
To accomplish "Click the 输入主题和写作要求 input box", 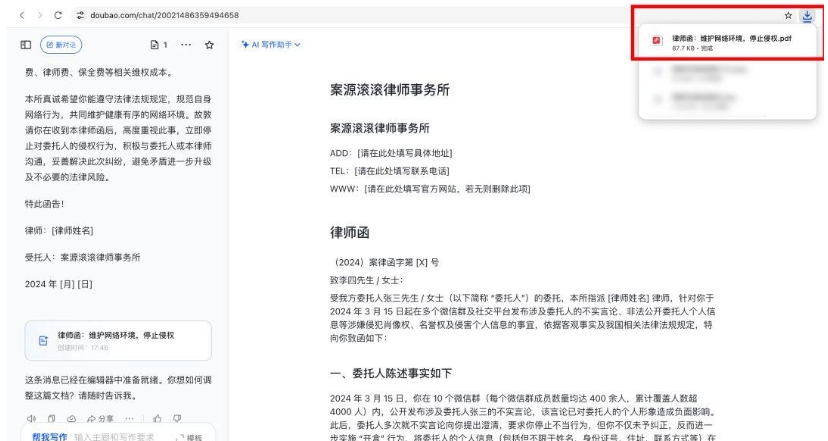I will (115, 437).
